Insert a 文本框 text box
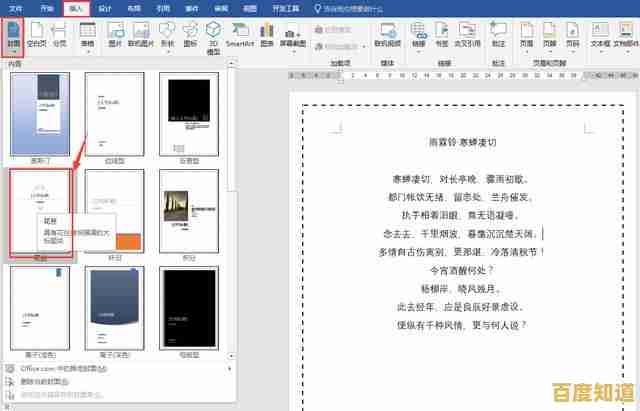 600,36
